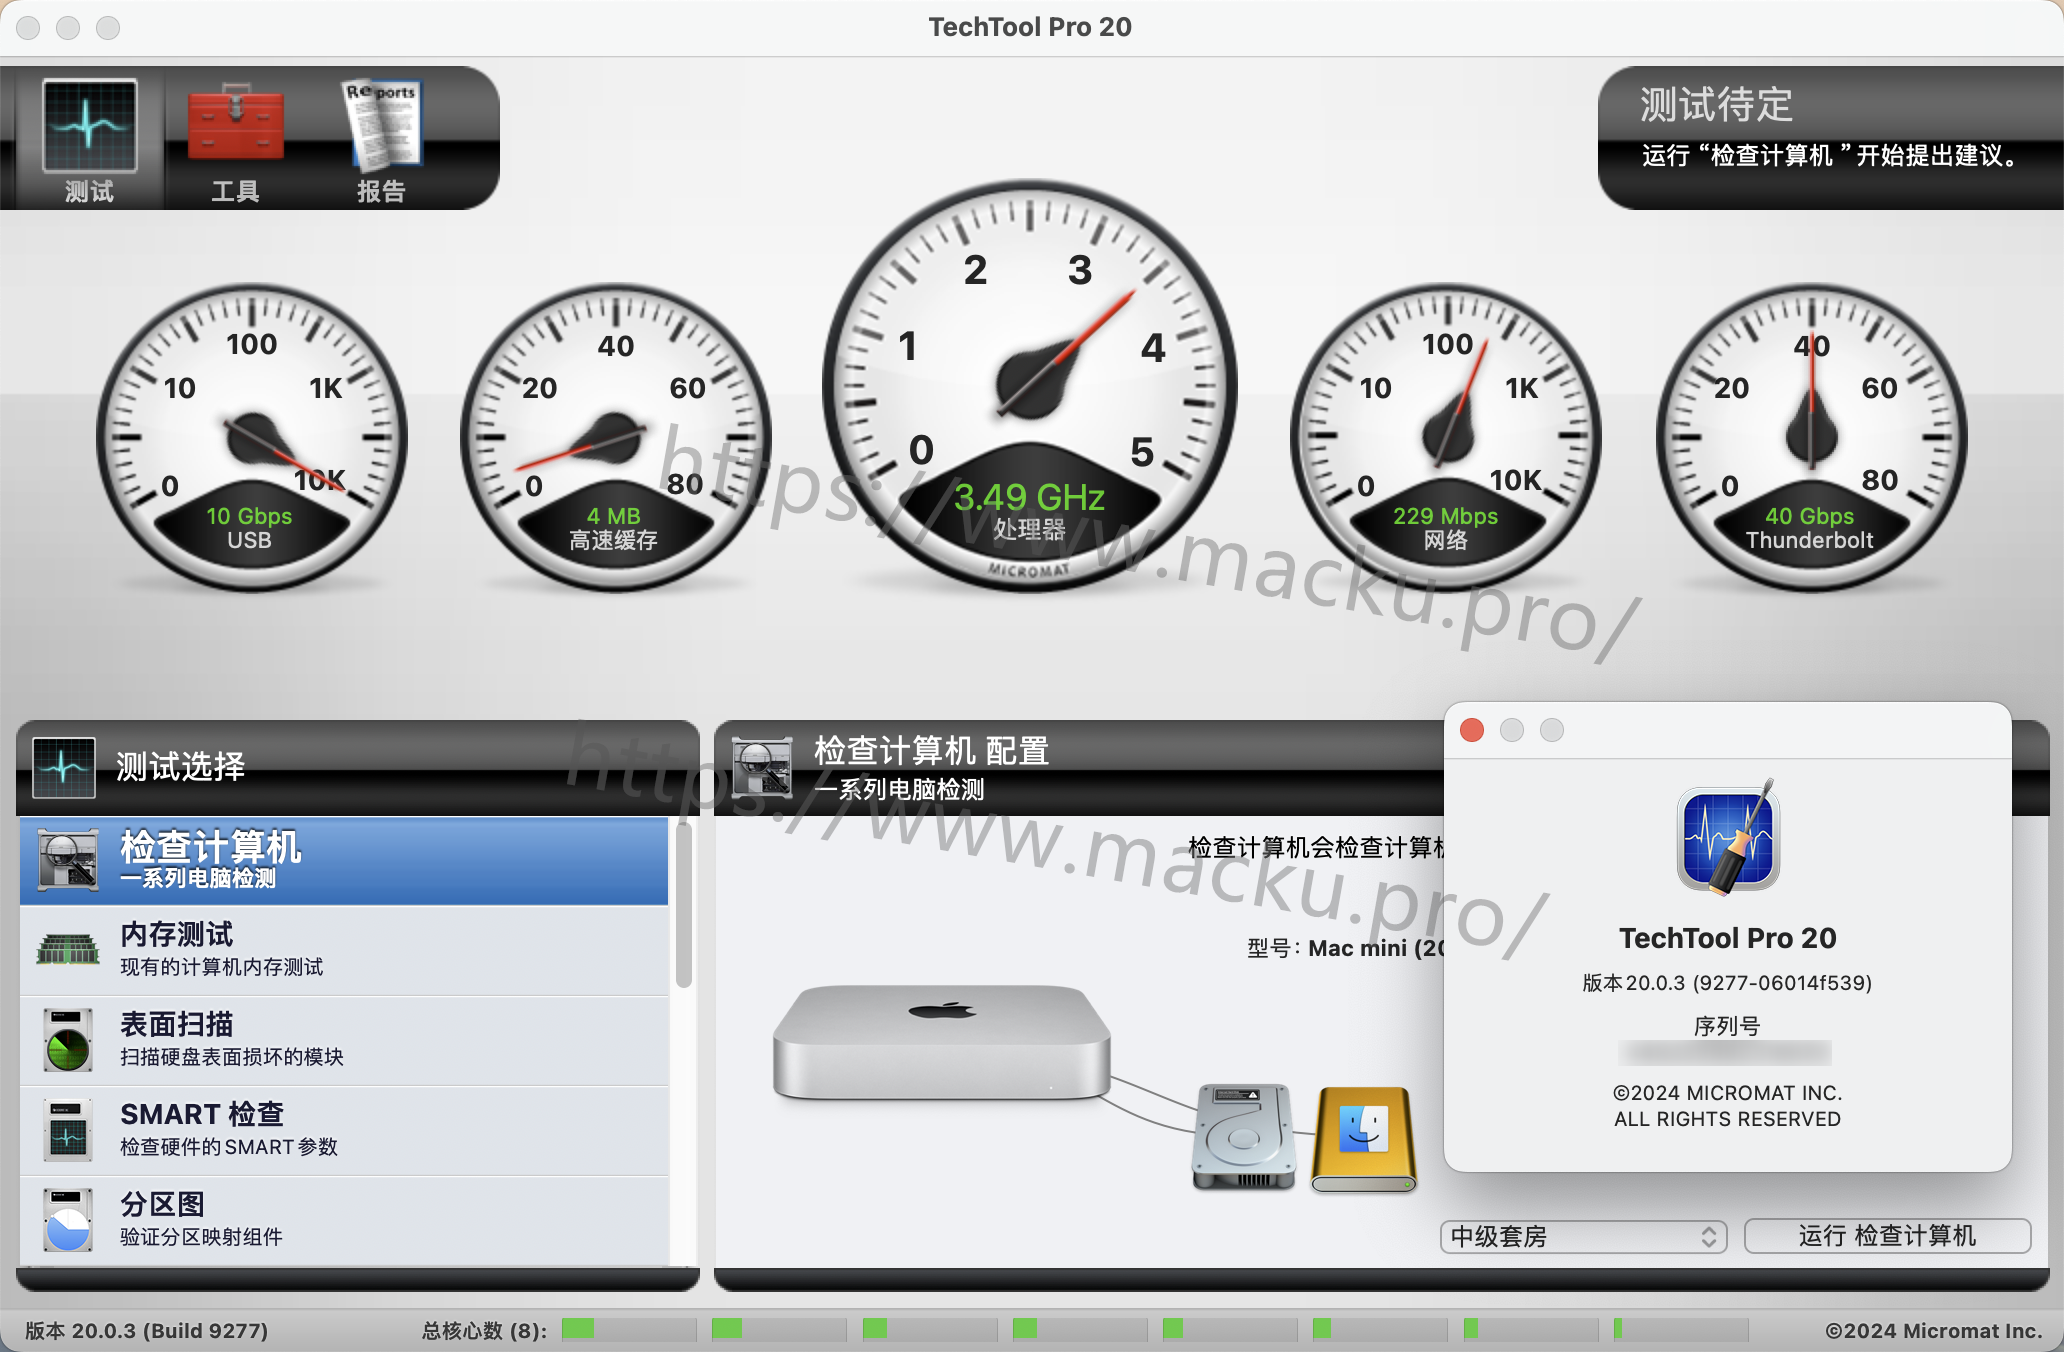Click the Mac mini computer image
Screen dimensions: 2064x1352
coord(942,1043)
